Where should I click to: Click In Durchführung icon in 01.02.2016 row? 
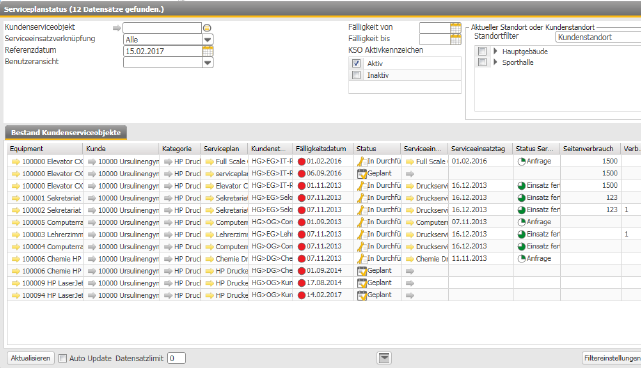coord(362,162)
